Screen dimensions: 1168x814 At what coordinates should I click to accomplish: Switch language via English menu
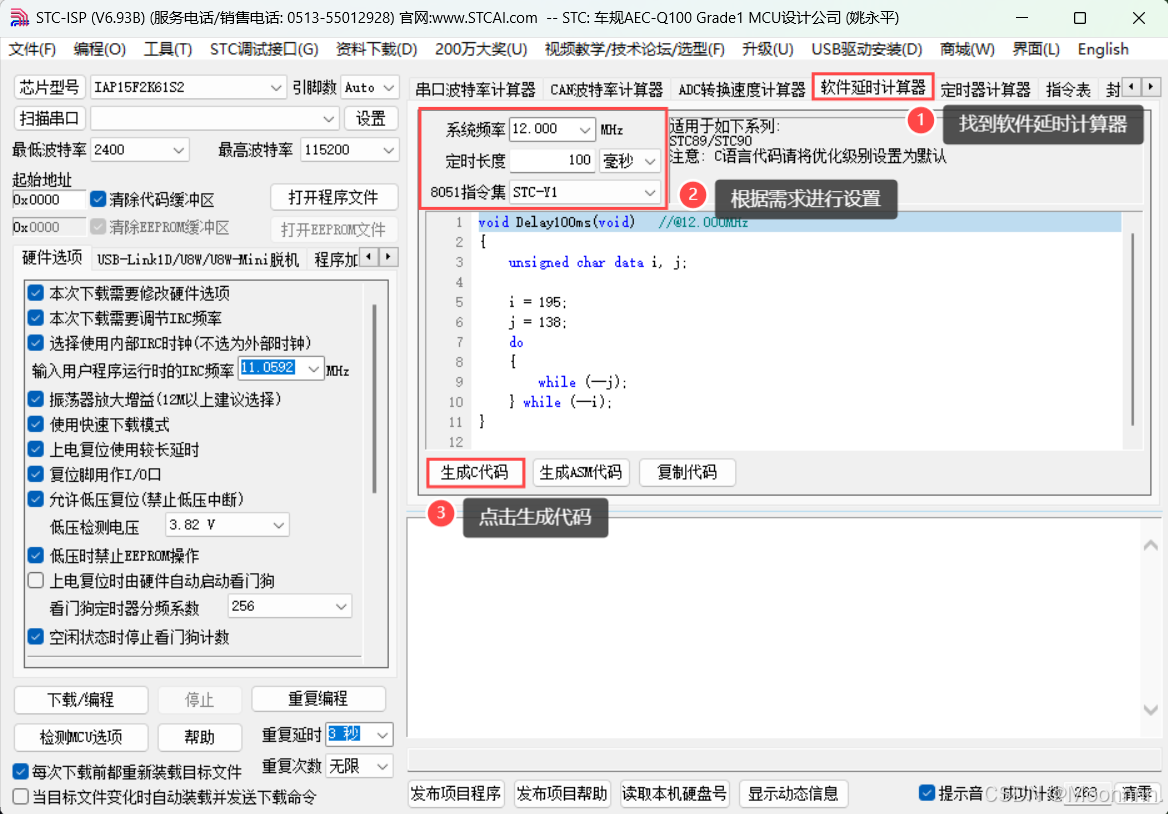[1102, 50]
